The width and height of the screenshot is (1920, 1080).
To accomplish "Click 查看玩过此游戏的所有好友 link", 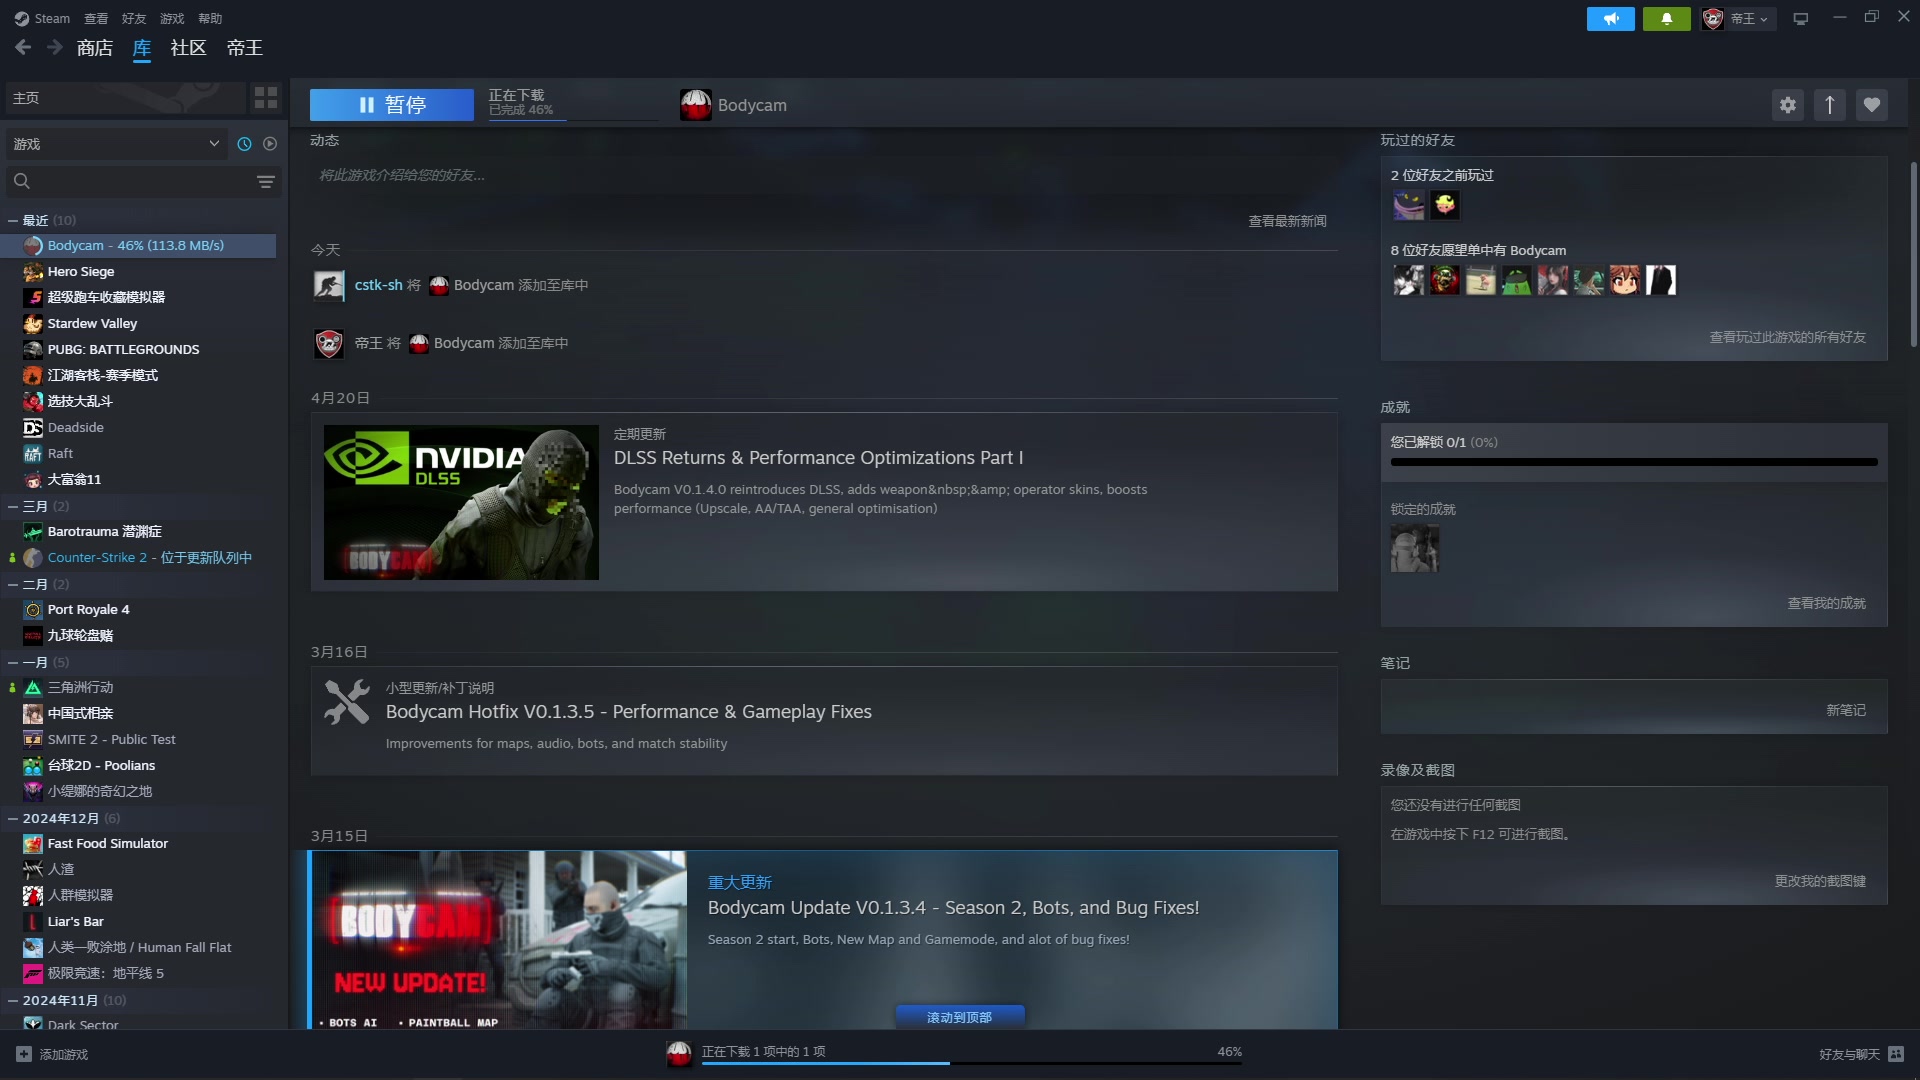I will click(1787, 337).
